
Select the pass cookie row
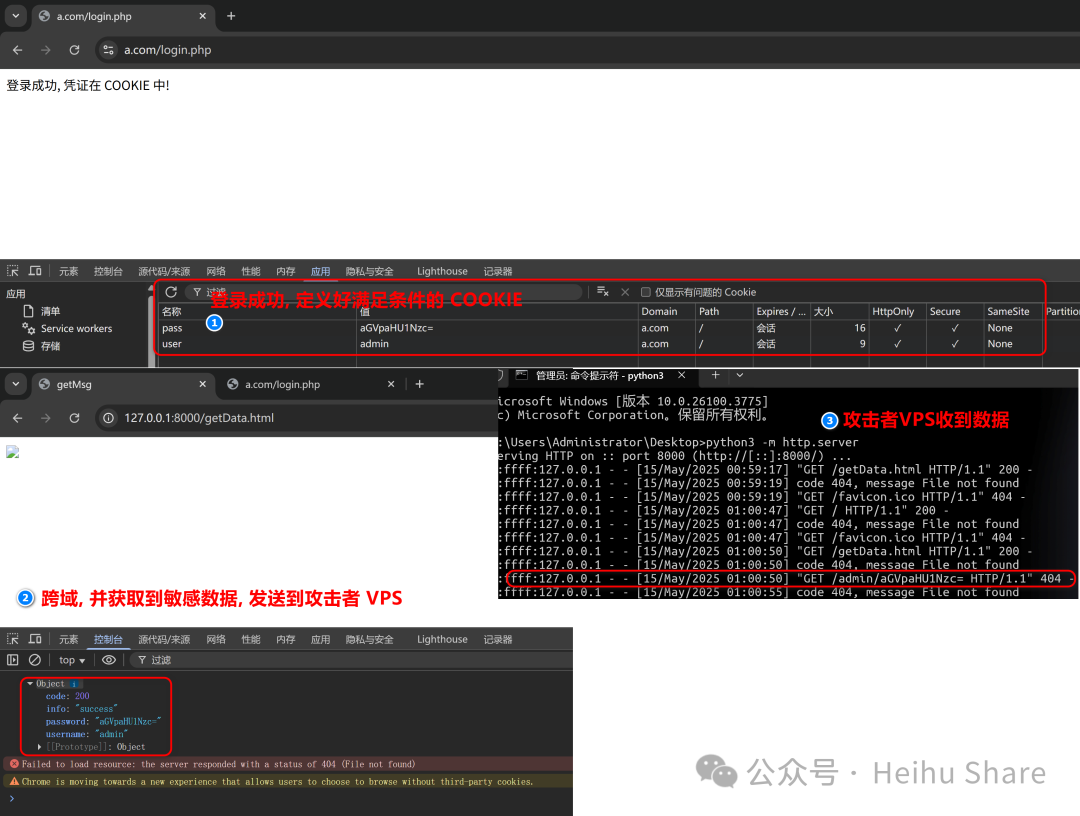pyautogui.click(x=599, y=328)
